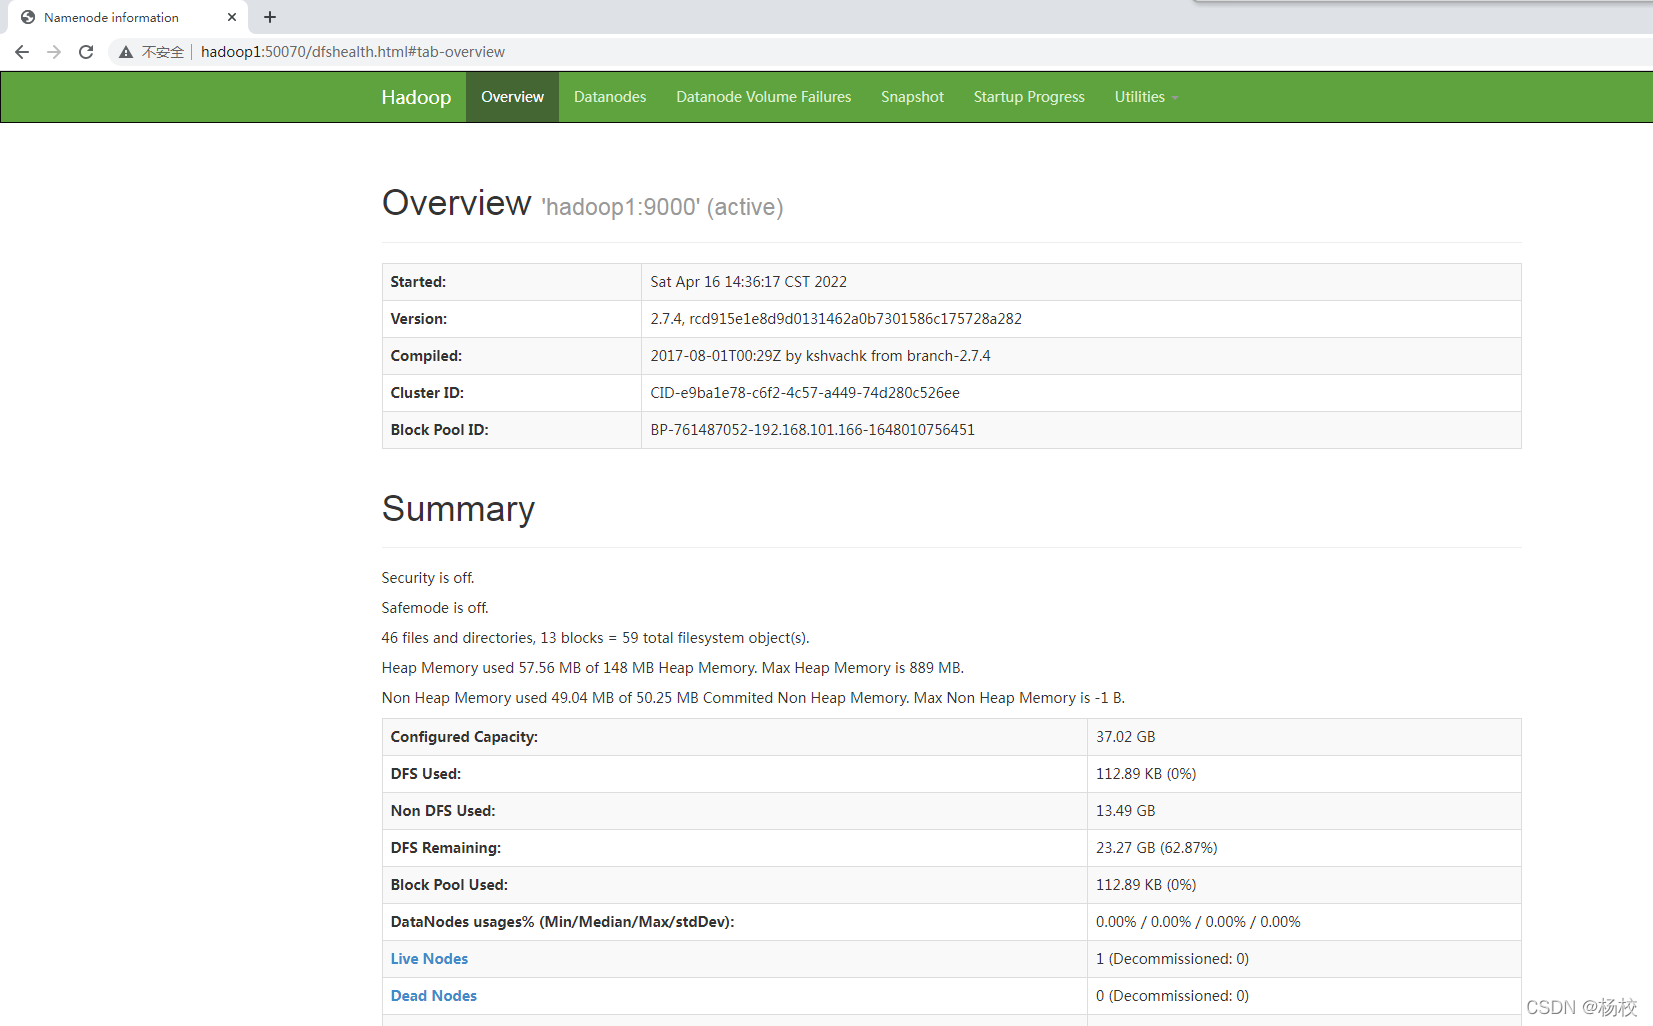1653x1026 pixels.
Task: Click the 'hadoop1:9000' (active) subtitle
Action: (x=662, y=207)
